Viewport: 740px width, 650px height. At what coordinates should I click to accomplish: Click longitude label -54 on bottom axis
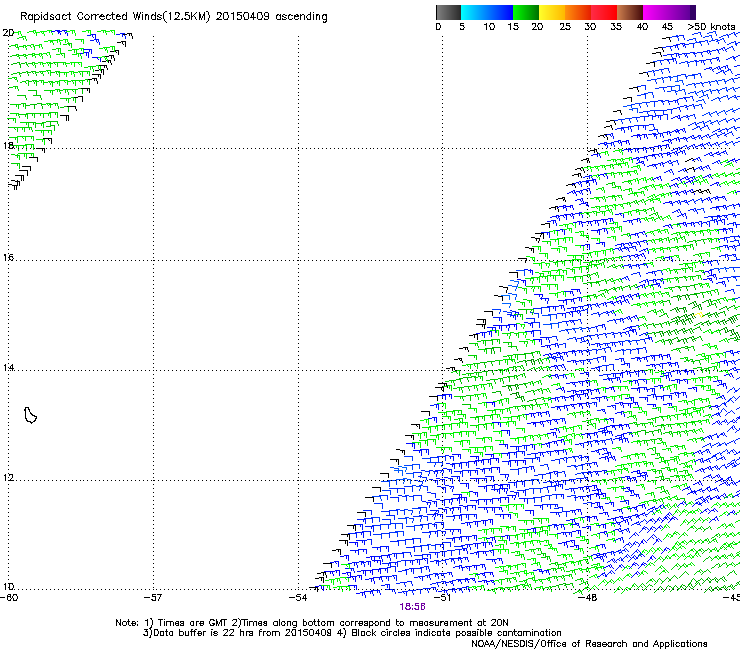[298, 598]
